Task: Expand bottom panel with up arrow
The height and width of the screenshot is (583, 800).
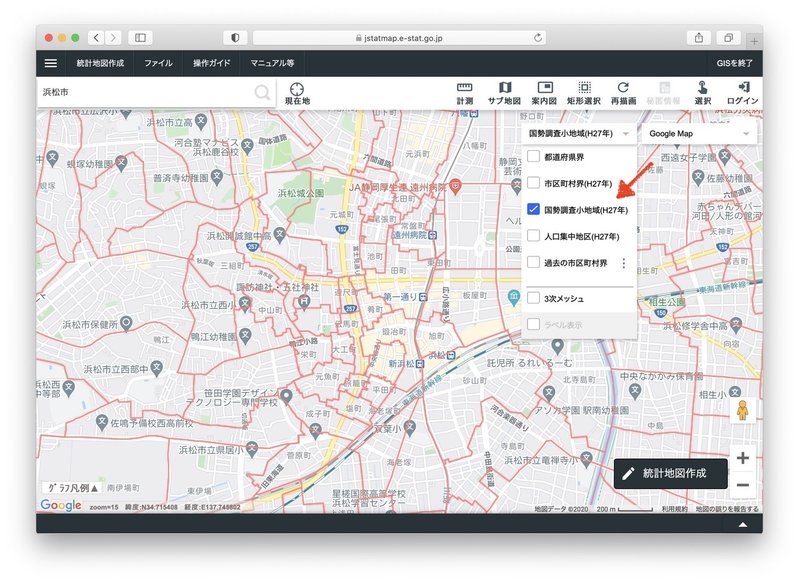Action: tap(743, 524)
